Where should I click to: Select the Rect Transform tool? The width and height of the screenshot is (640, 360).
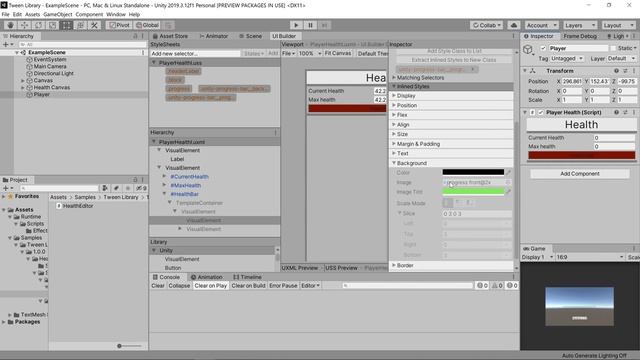click(x=66, y=25)
